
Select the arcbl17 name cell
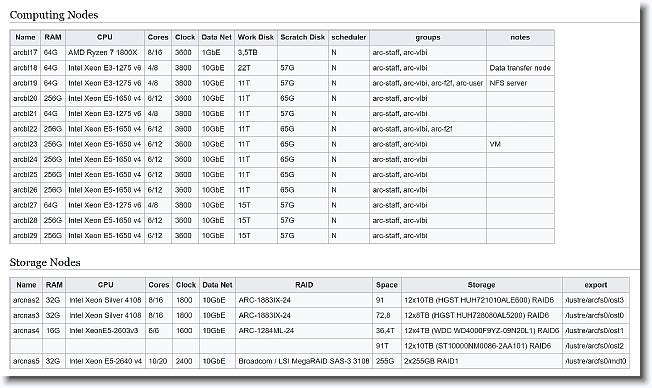[25, 53]
